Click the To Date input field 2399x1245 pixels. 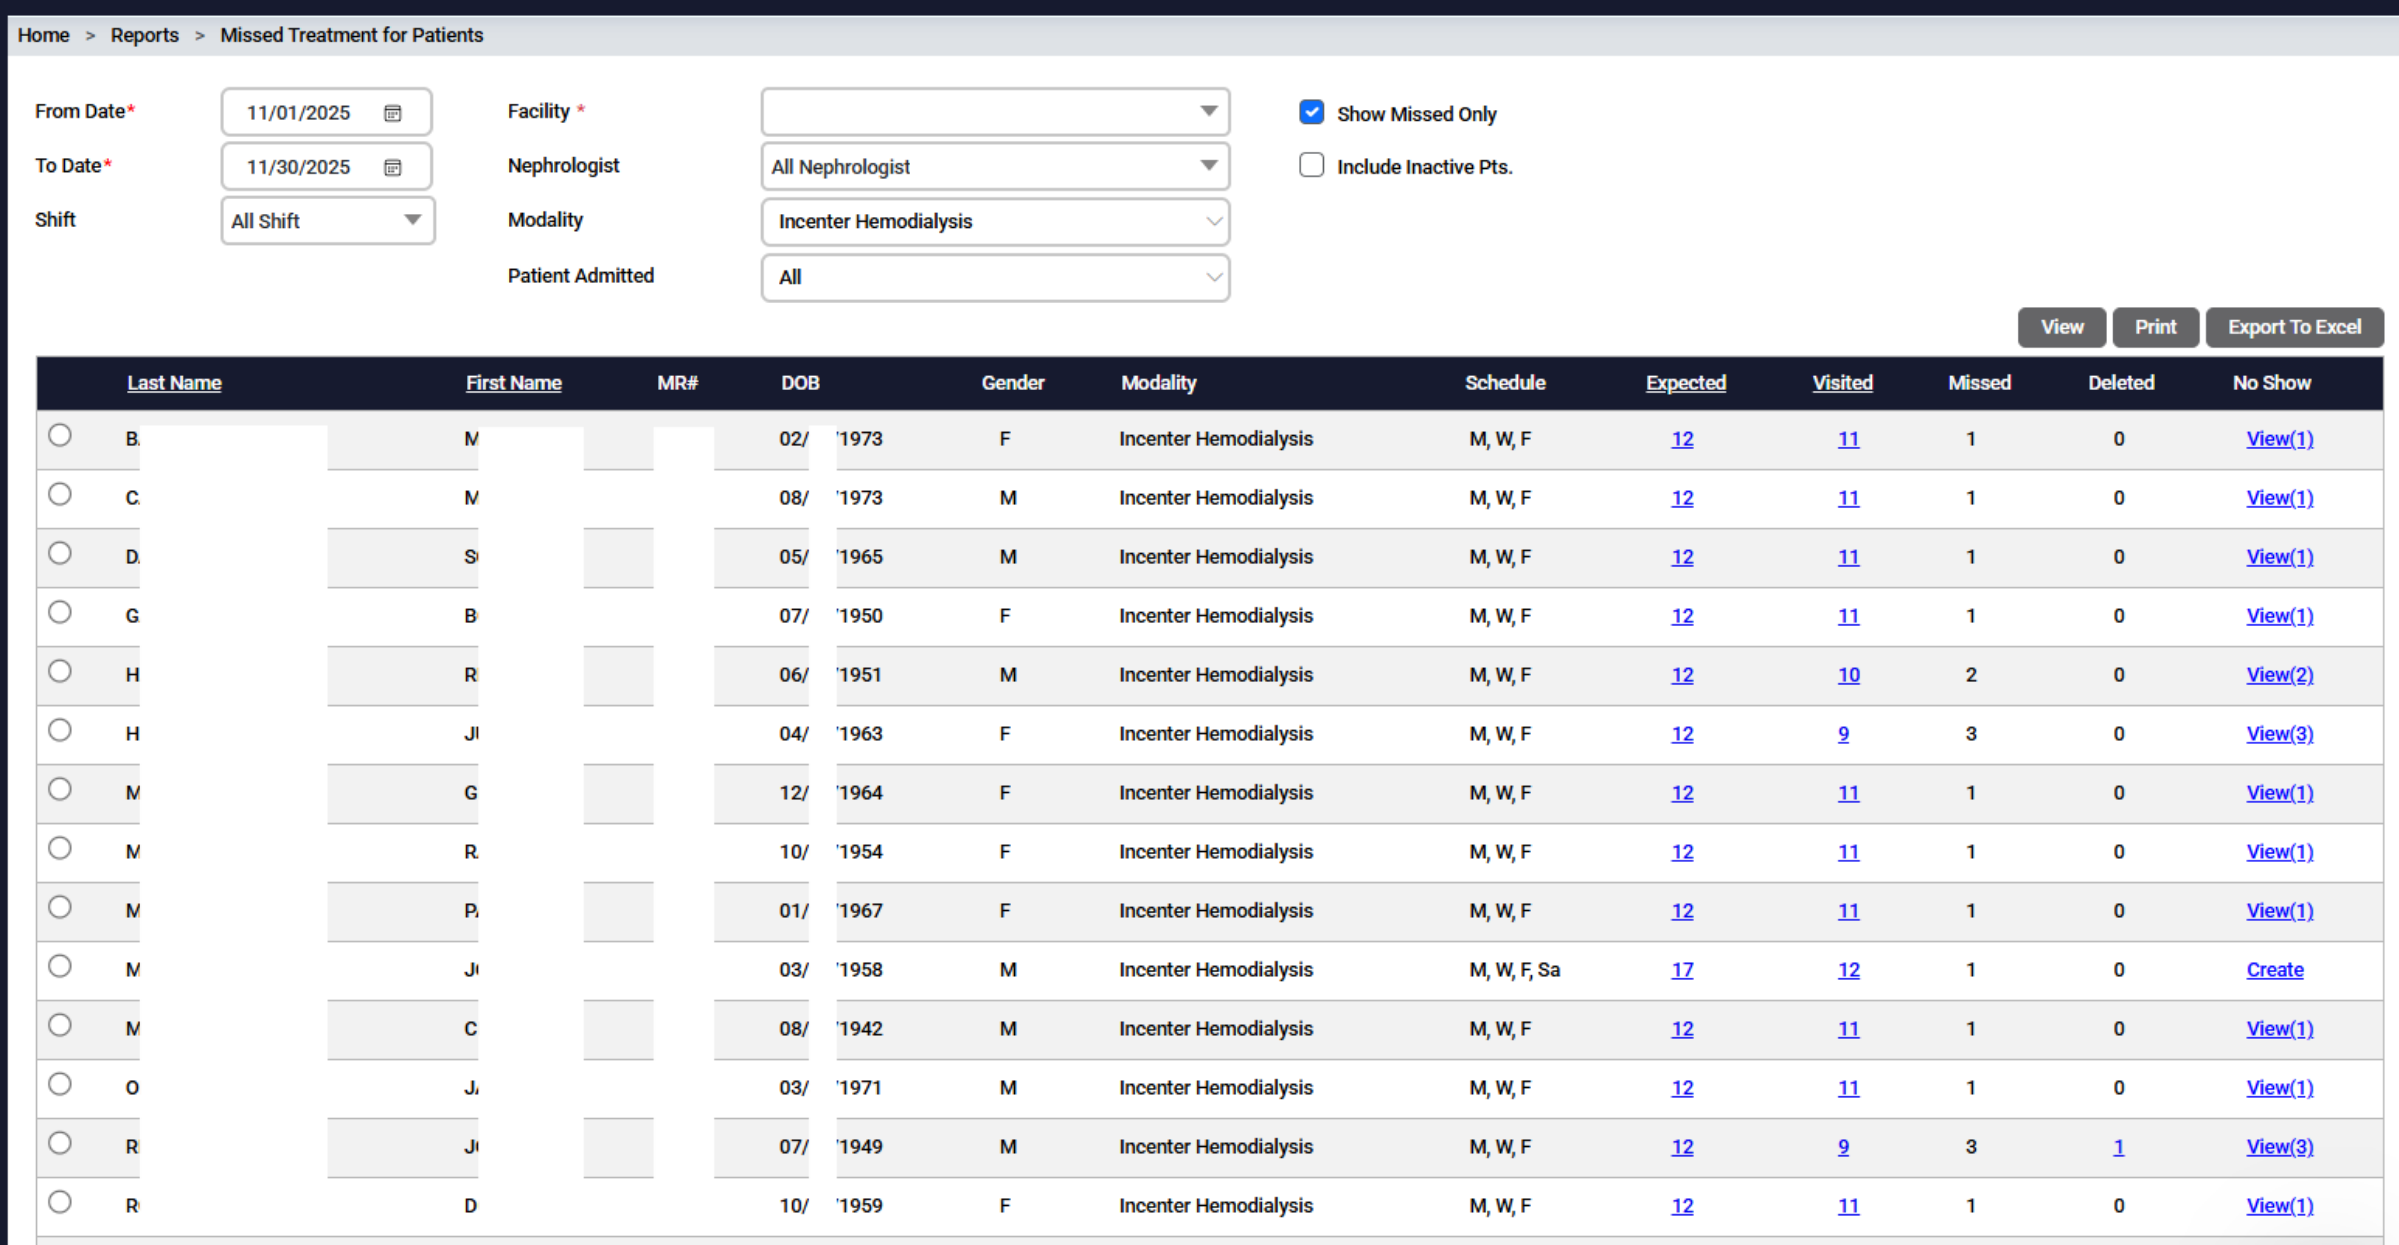pos(326,166)
